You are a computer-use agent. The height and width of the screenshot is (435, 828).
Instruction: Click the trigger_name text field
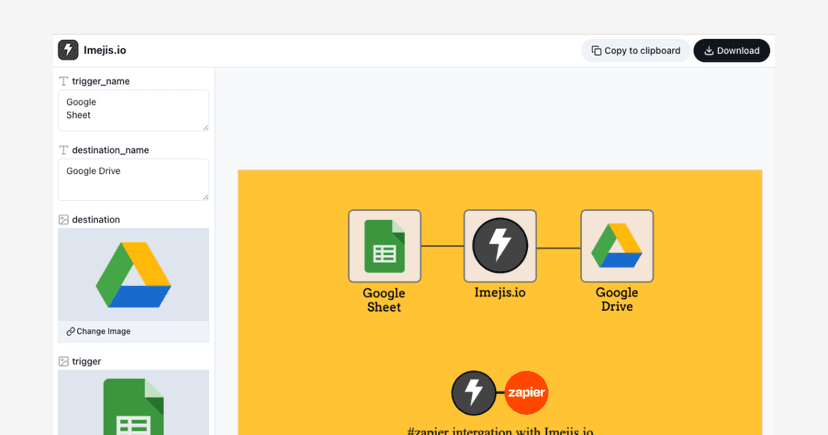(133, 110)
